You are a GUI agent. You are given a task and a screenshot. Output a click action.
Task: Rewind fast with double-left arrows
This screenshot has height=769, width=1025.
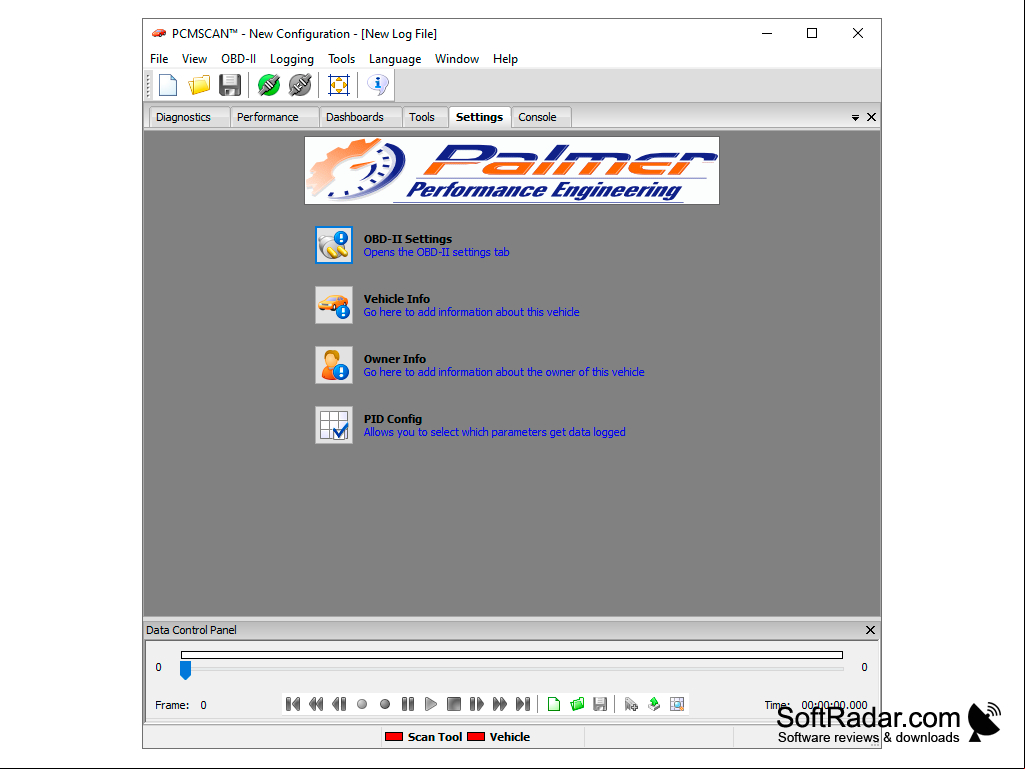(316, 704)
